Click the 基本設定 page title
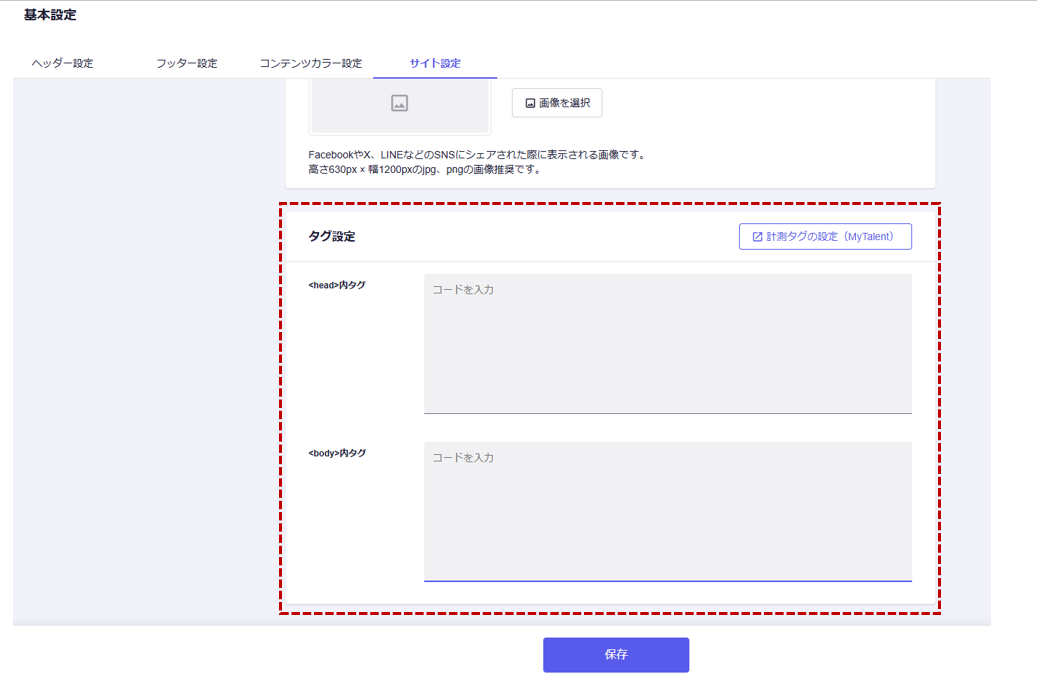 [x=50, y=15]
